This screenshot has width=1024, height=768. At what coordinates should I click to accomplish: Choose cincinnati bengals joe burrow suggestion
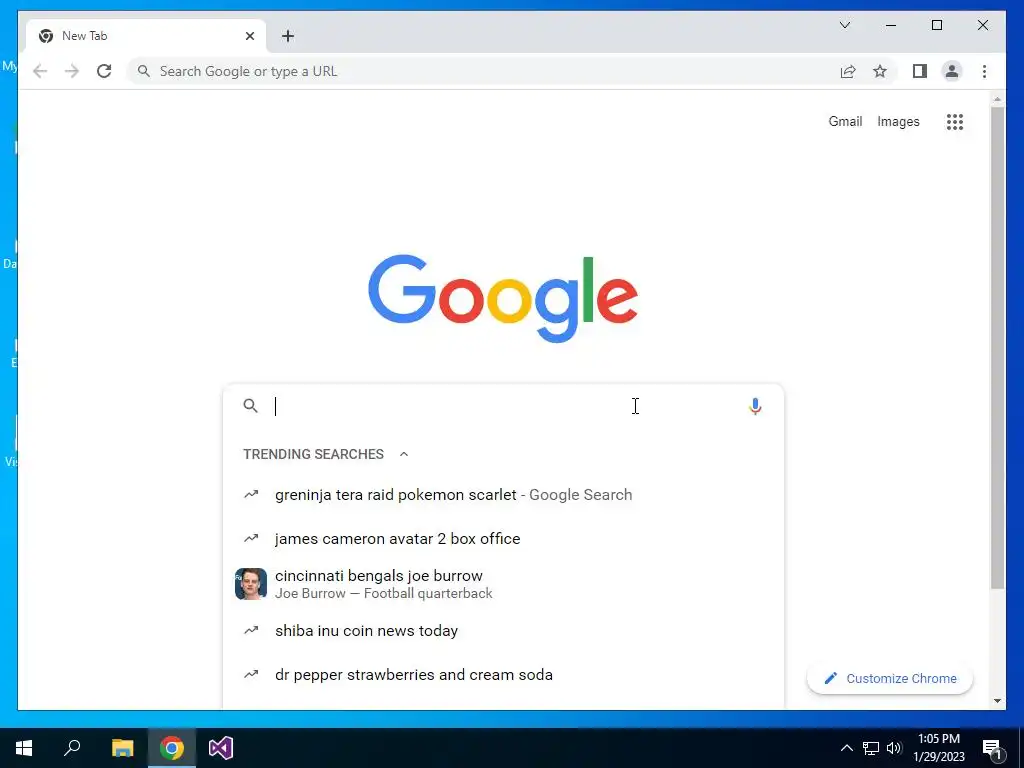pyautogui.click(x=503, y=584)
